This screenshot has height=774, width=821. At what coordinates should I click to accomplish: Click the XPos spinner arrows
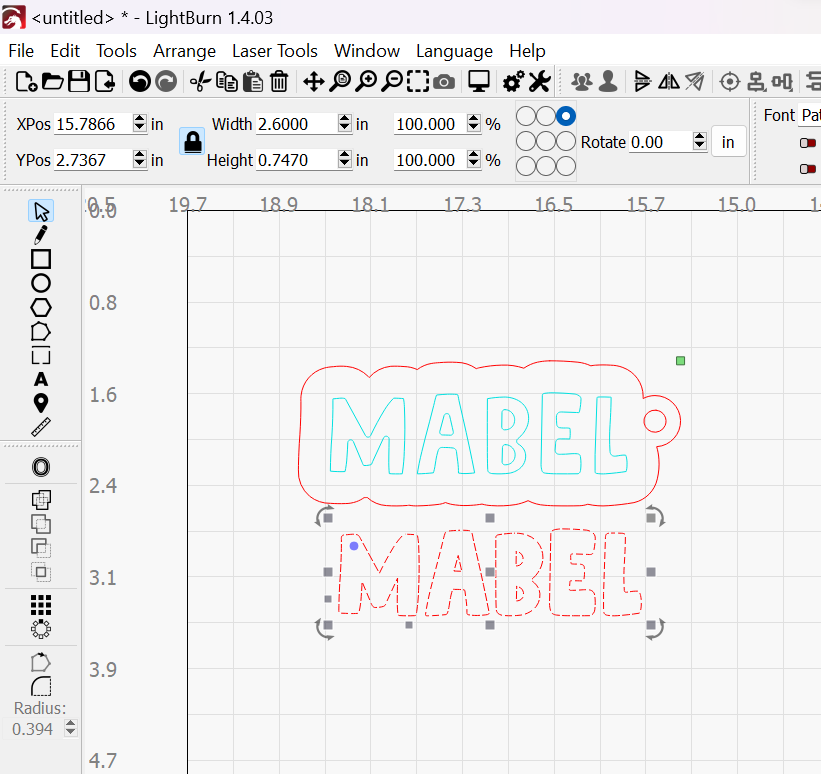point(139,124)
